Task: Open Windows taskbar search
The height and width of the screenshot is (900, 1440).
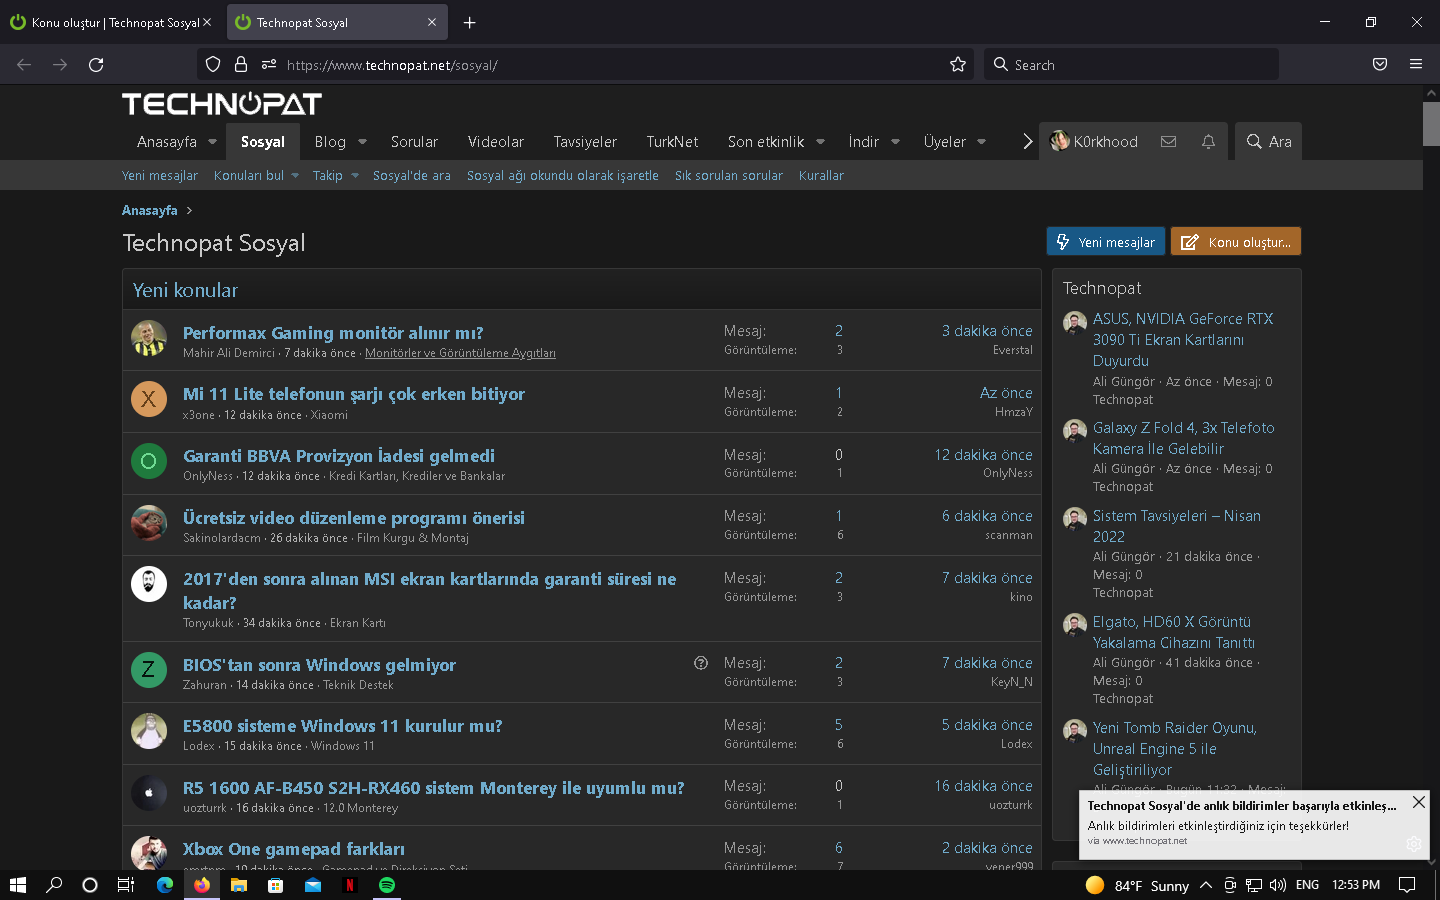Action: 54,885
